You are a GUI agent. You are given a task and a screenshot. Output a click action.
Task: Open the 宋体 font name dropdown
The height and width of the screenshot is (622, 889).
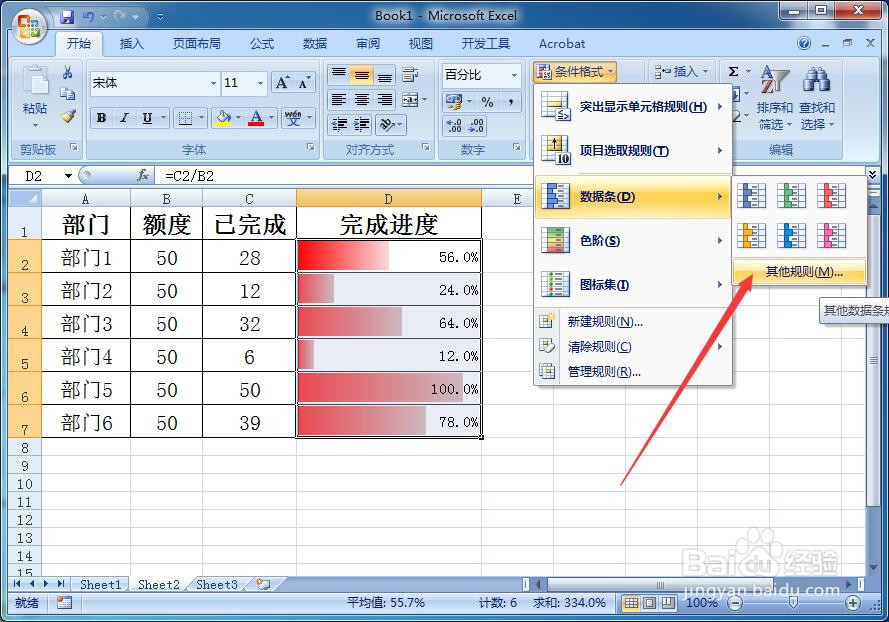pyautogui.click(x=211, y=82)
